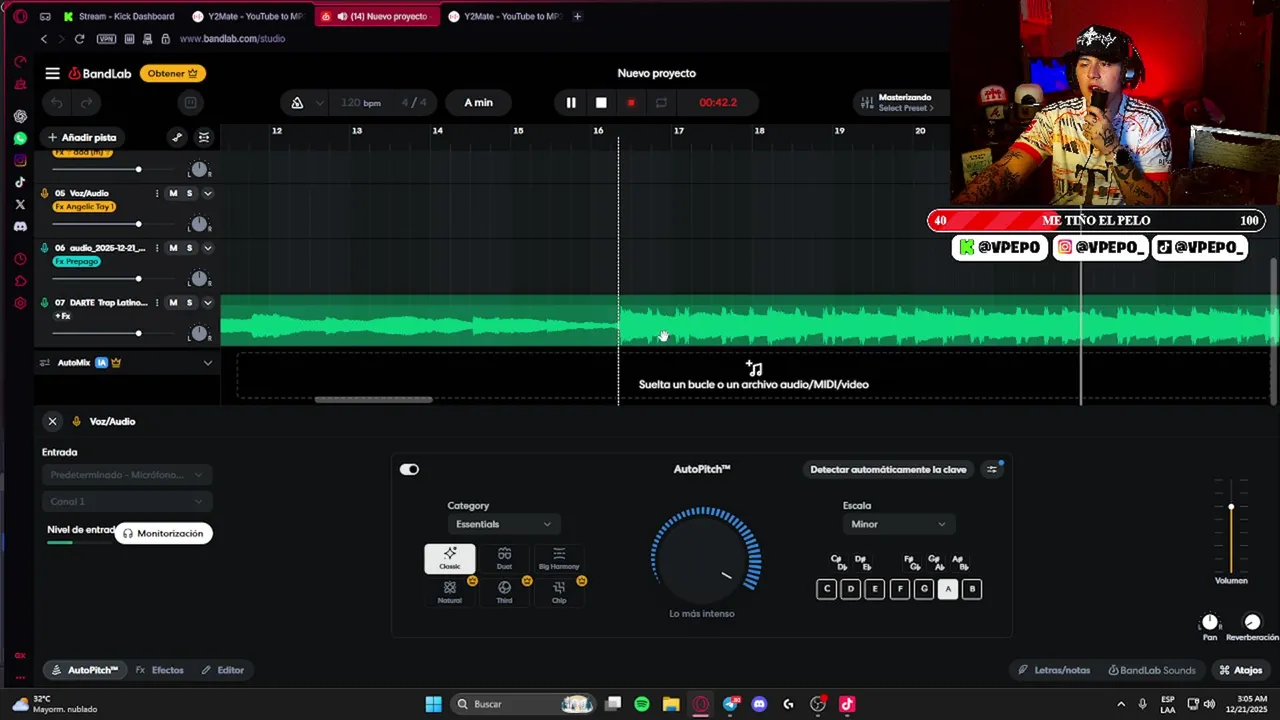Switch to the AutoPitch tab
1280x720 pixels.
pyautogui.click(x=84, y=670)
